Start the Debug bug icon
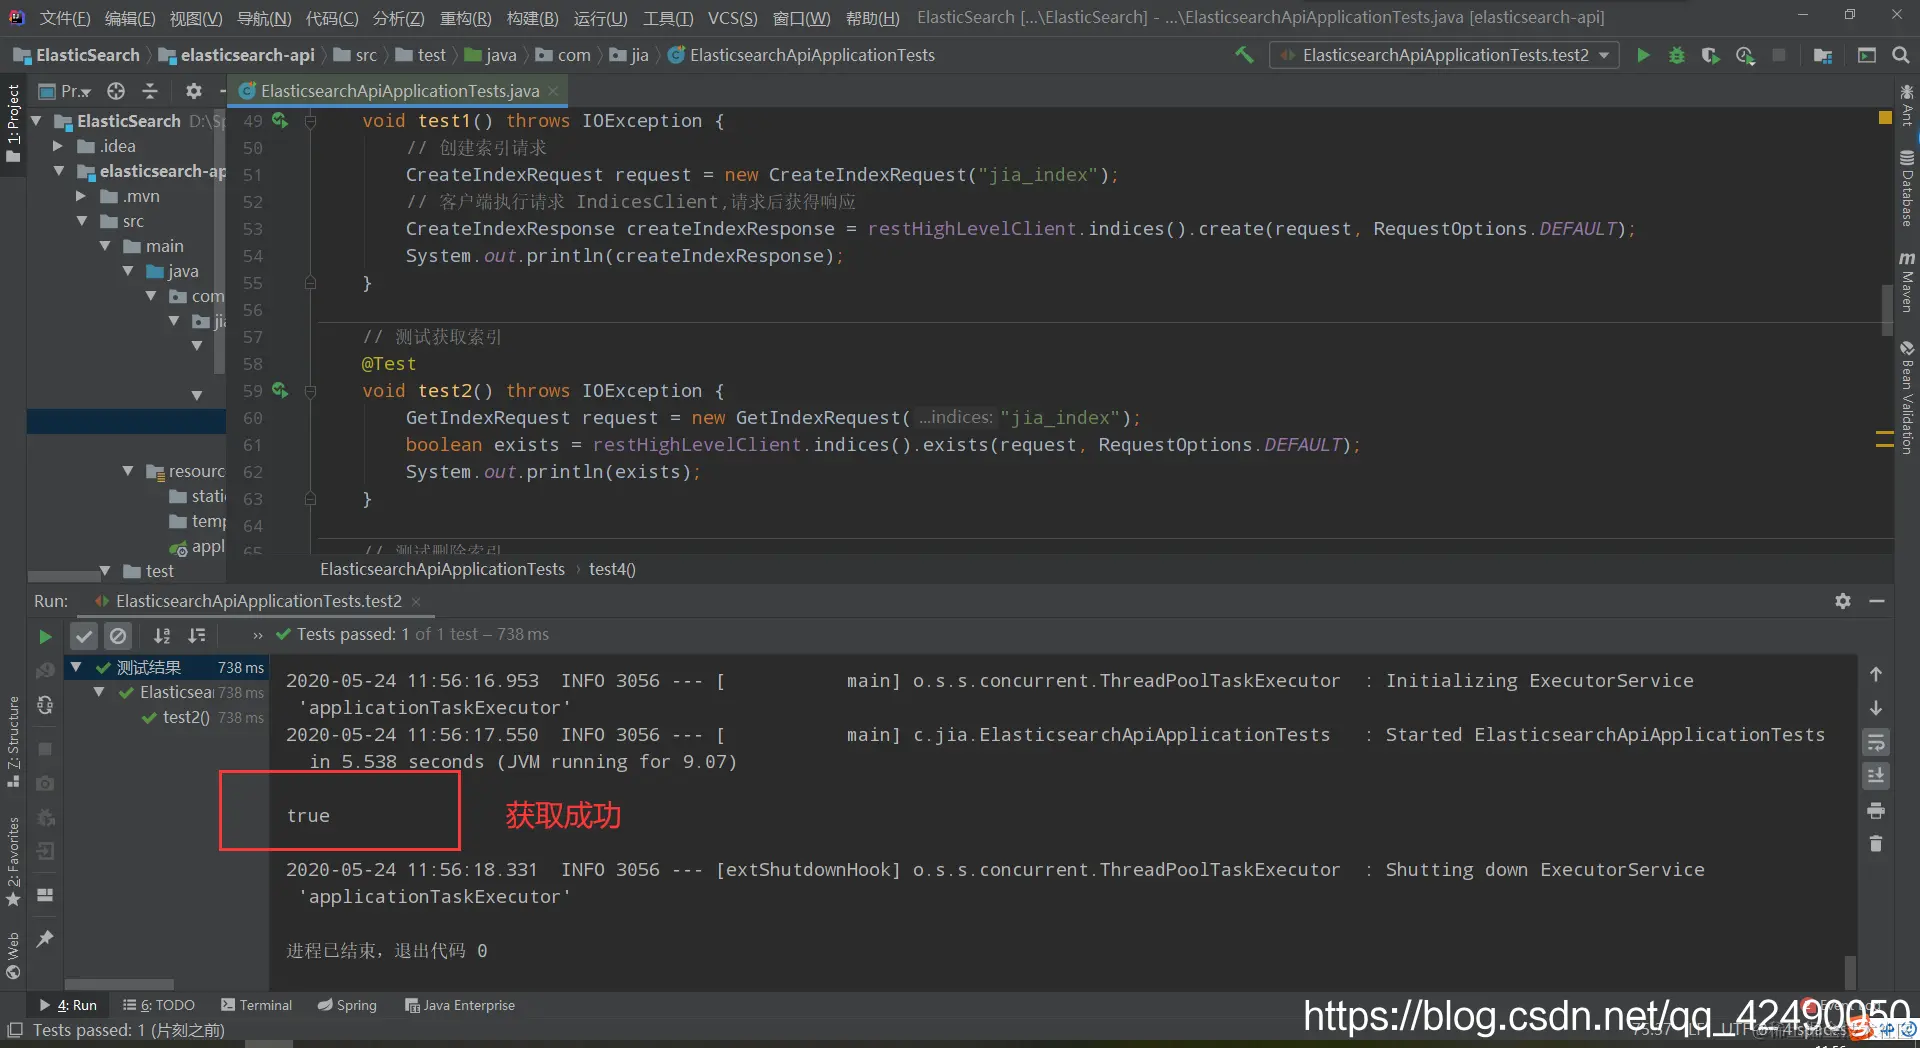The width and height of the screenshot is (1920, 1048). coord(1677,55)
